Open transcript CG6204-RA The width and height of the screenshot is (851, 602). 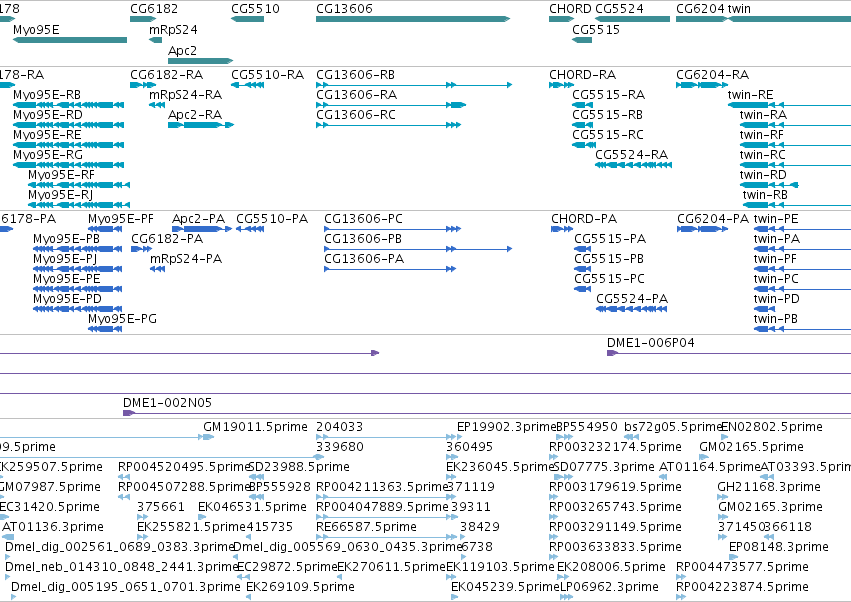click(x=712, y=75)
